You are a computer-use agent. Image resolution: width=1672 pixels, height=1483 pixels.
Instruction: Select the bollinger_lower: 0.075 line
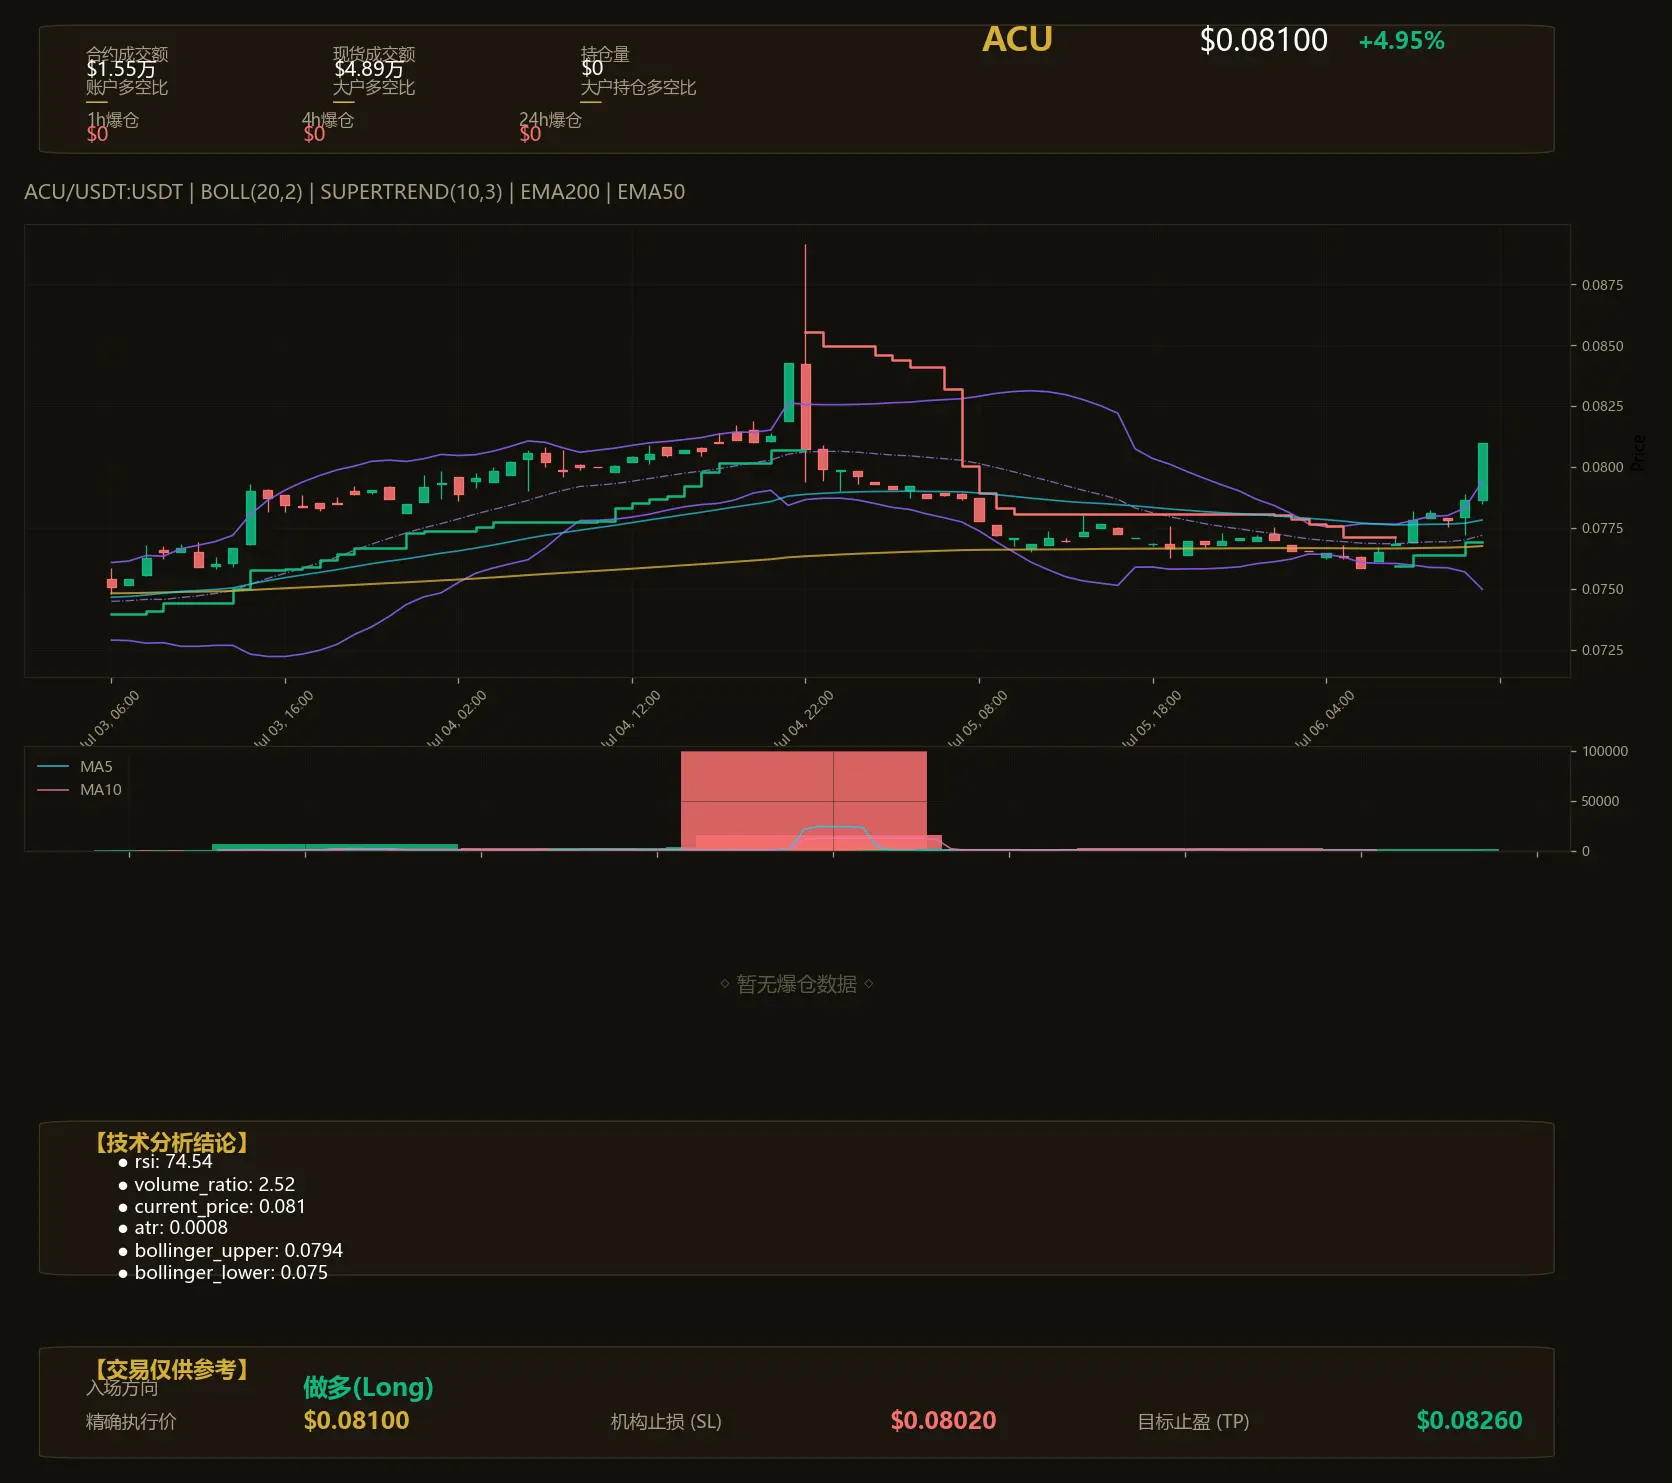click(x=222, y=1273)
